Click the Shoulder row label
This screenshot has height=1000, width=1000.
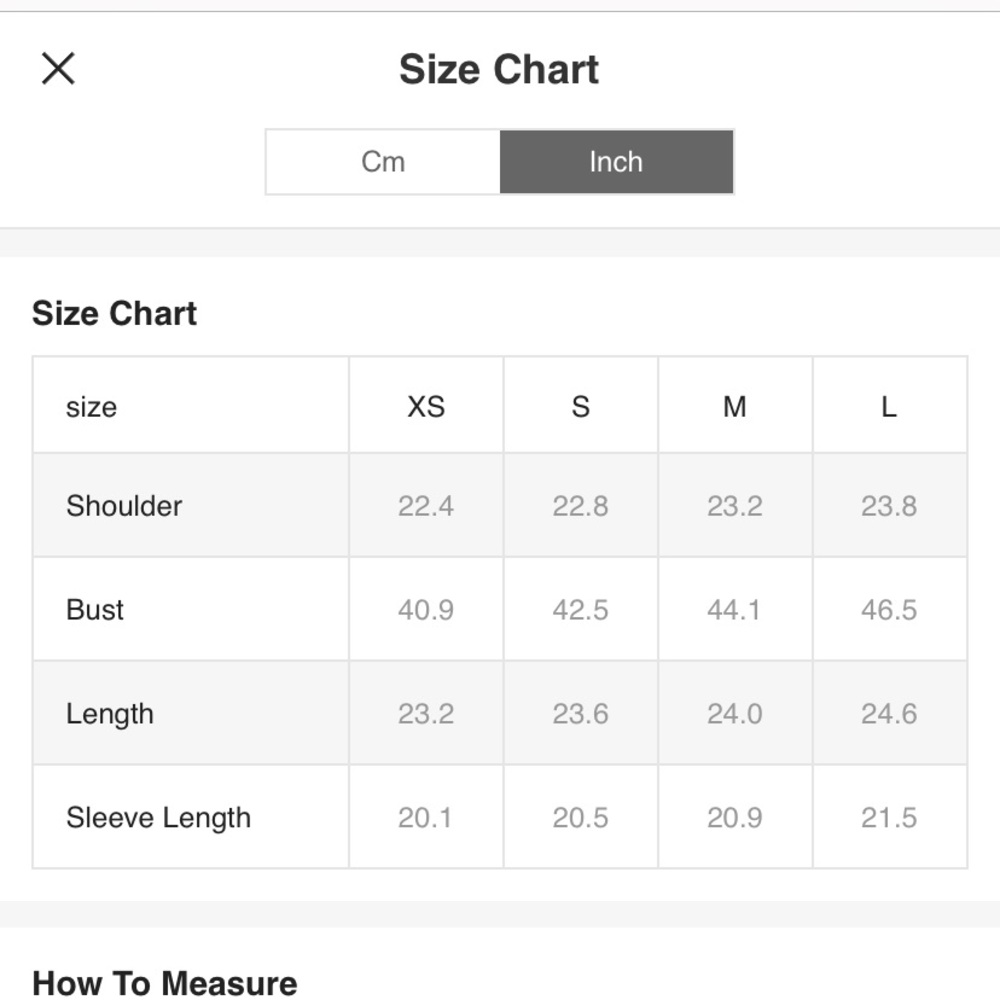[x=124, y=506]
